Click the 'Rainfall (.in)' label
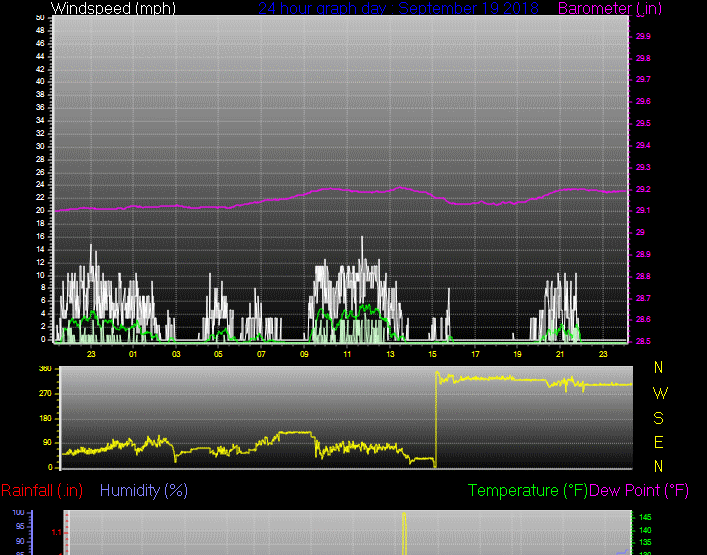 coord(42,491)
